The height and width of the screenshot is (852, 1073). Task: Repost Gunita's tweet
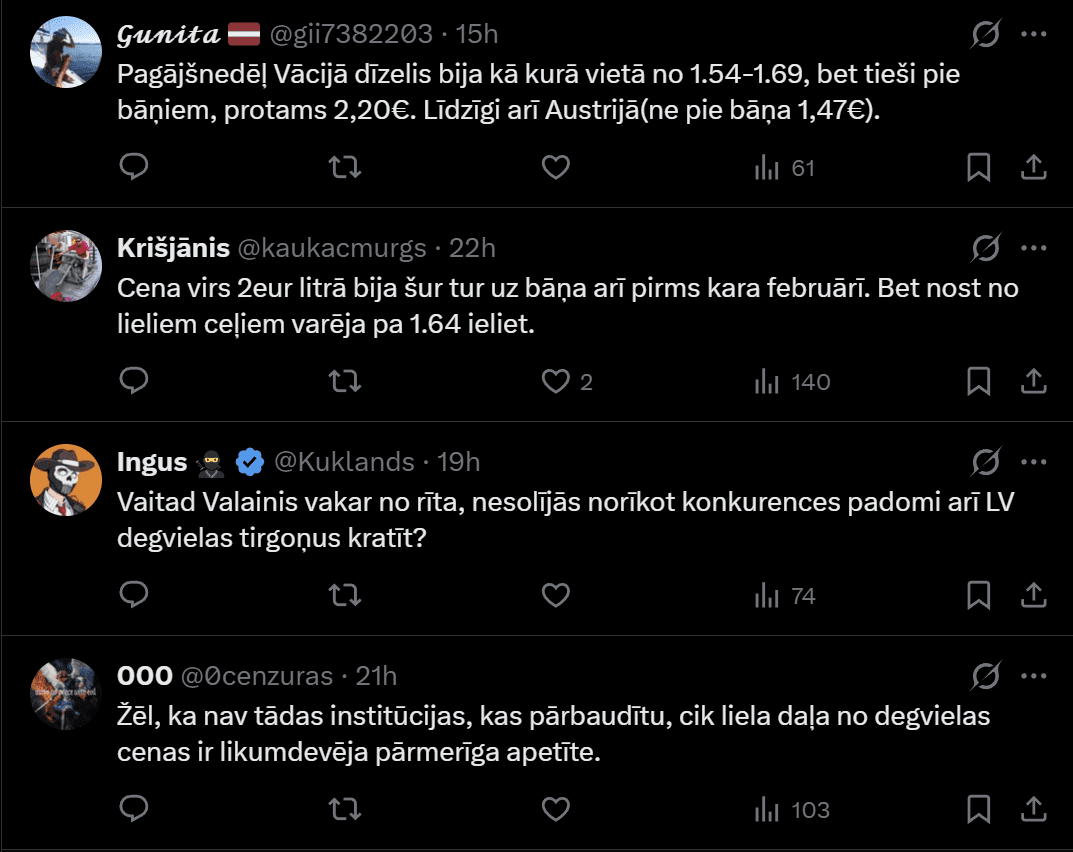(345, 167)
